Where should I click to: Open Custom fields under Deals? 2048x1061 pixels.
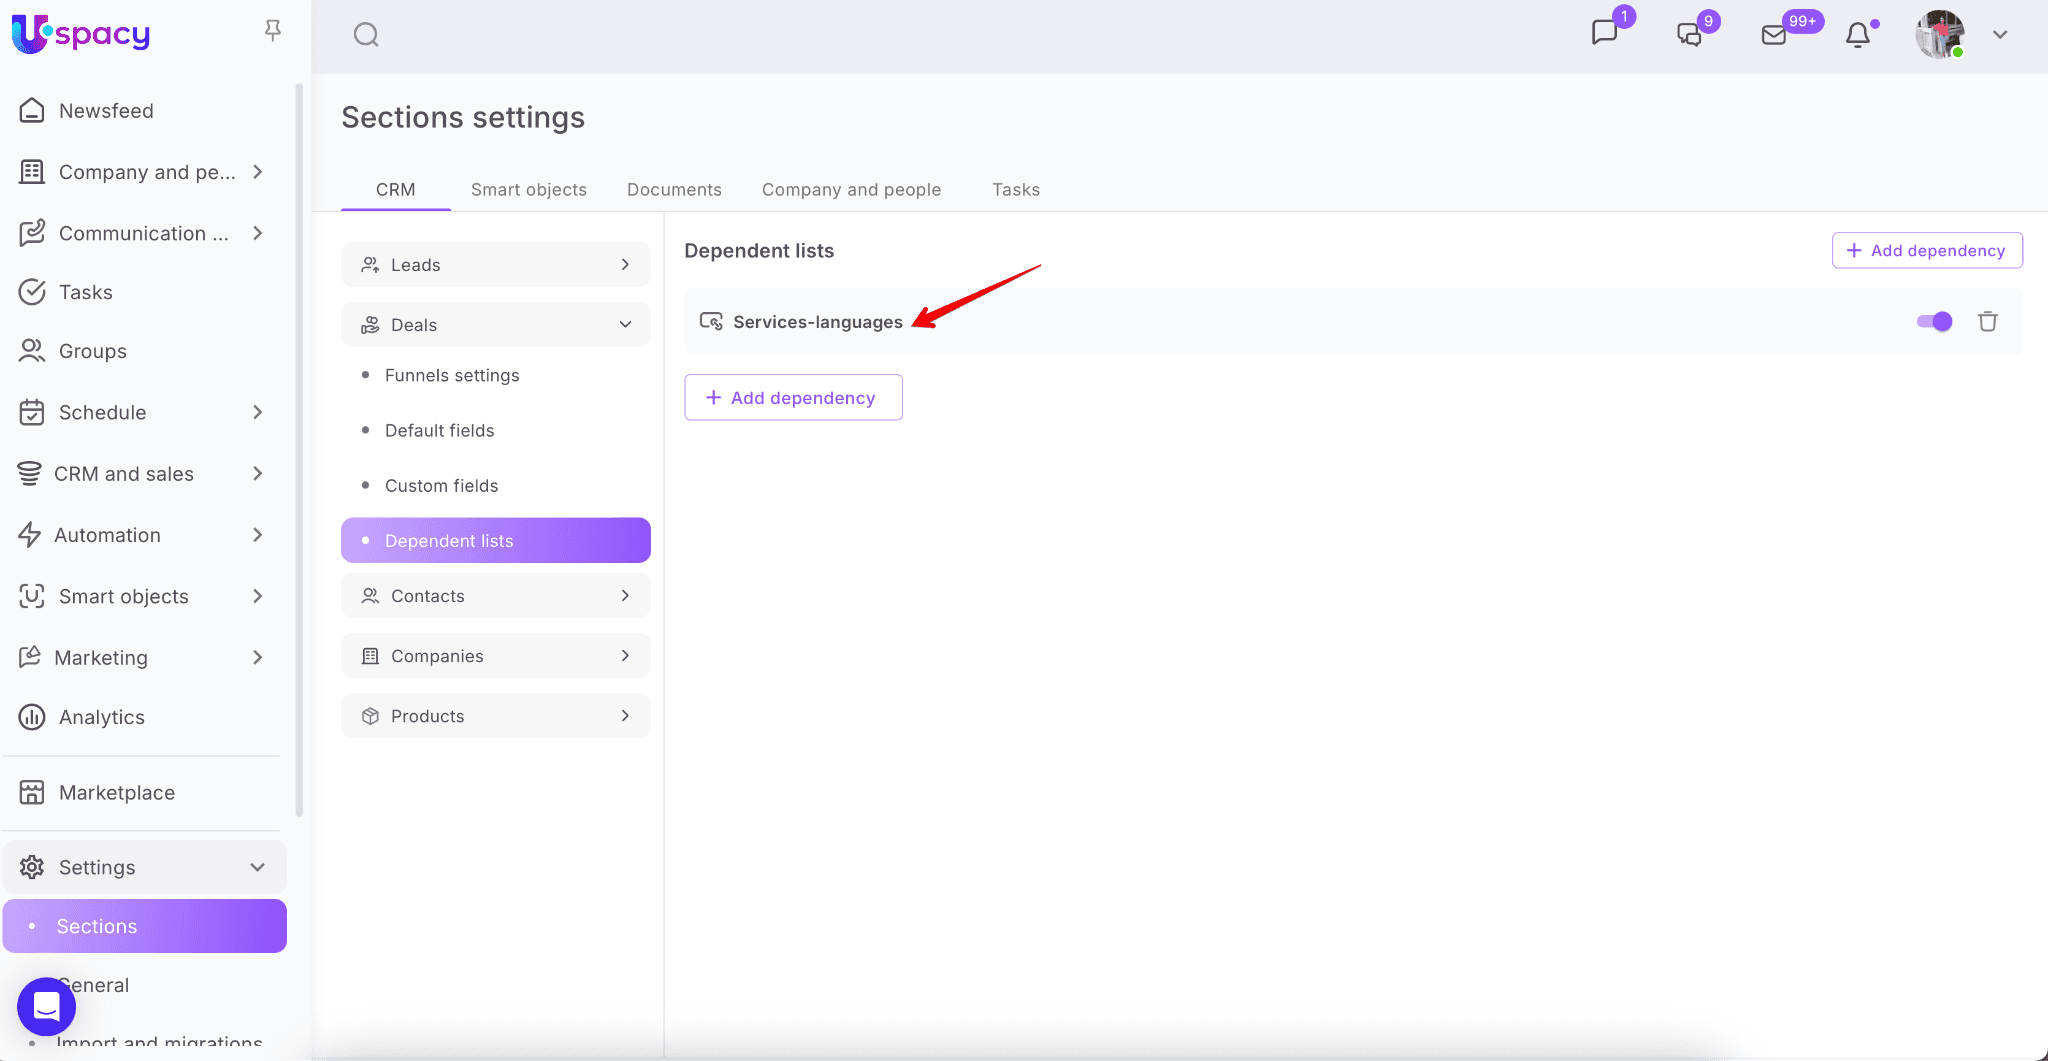point(441,486)
